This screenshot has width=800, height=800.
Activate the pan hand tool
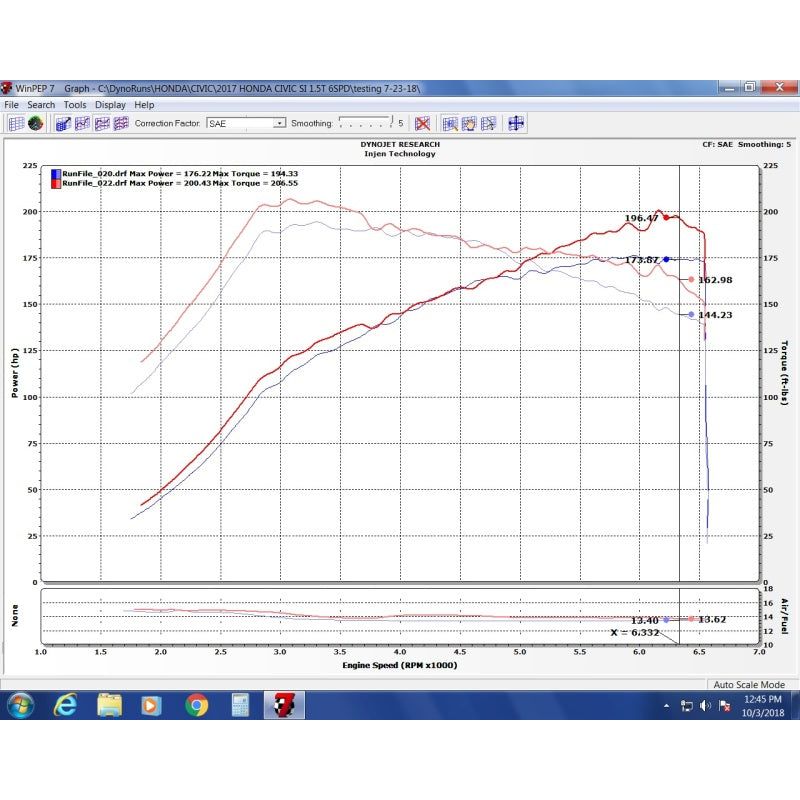point(469,123)
